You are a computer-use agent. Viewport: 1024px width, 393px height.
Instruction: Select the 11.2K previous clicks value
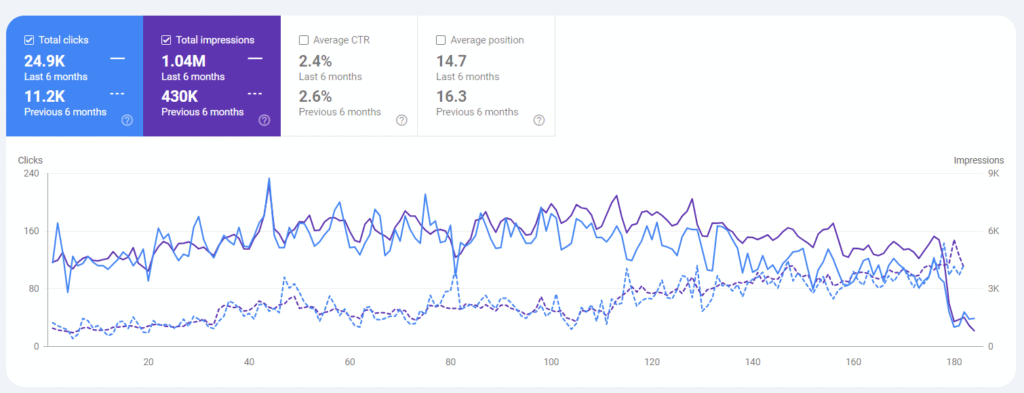[44, 97]
